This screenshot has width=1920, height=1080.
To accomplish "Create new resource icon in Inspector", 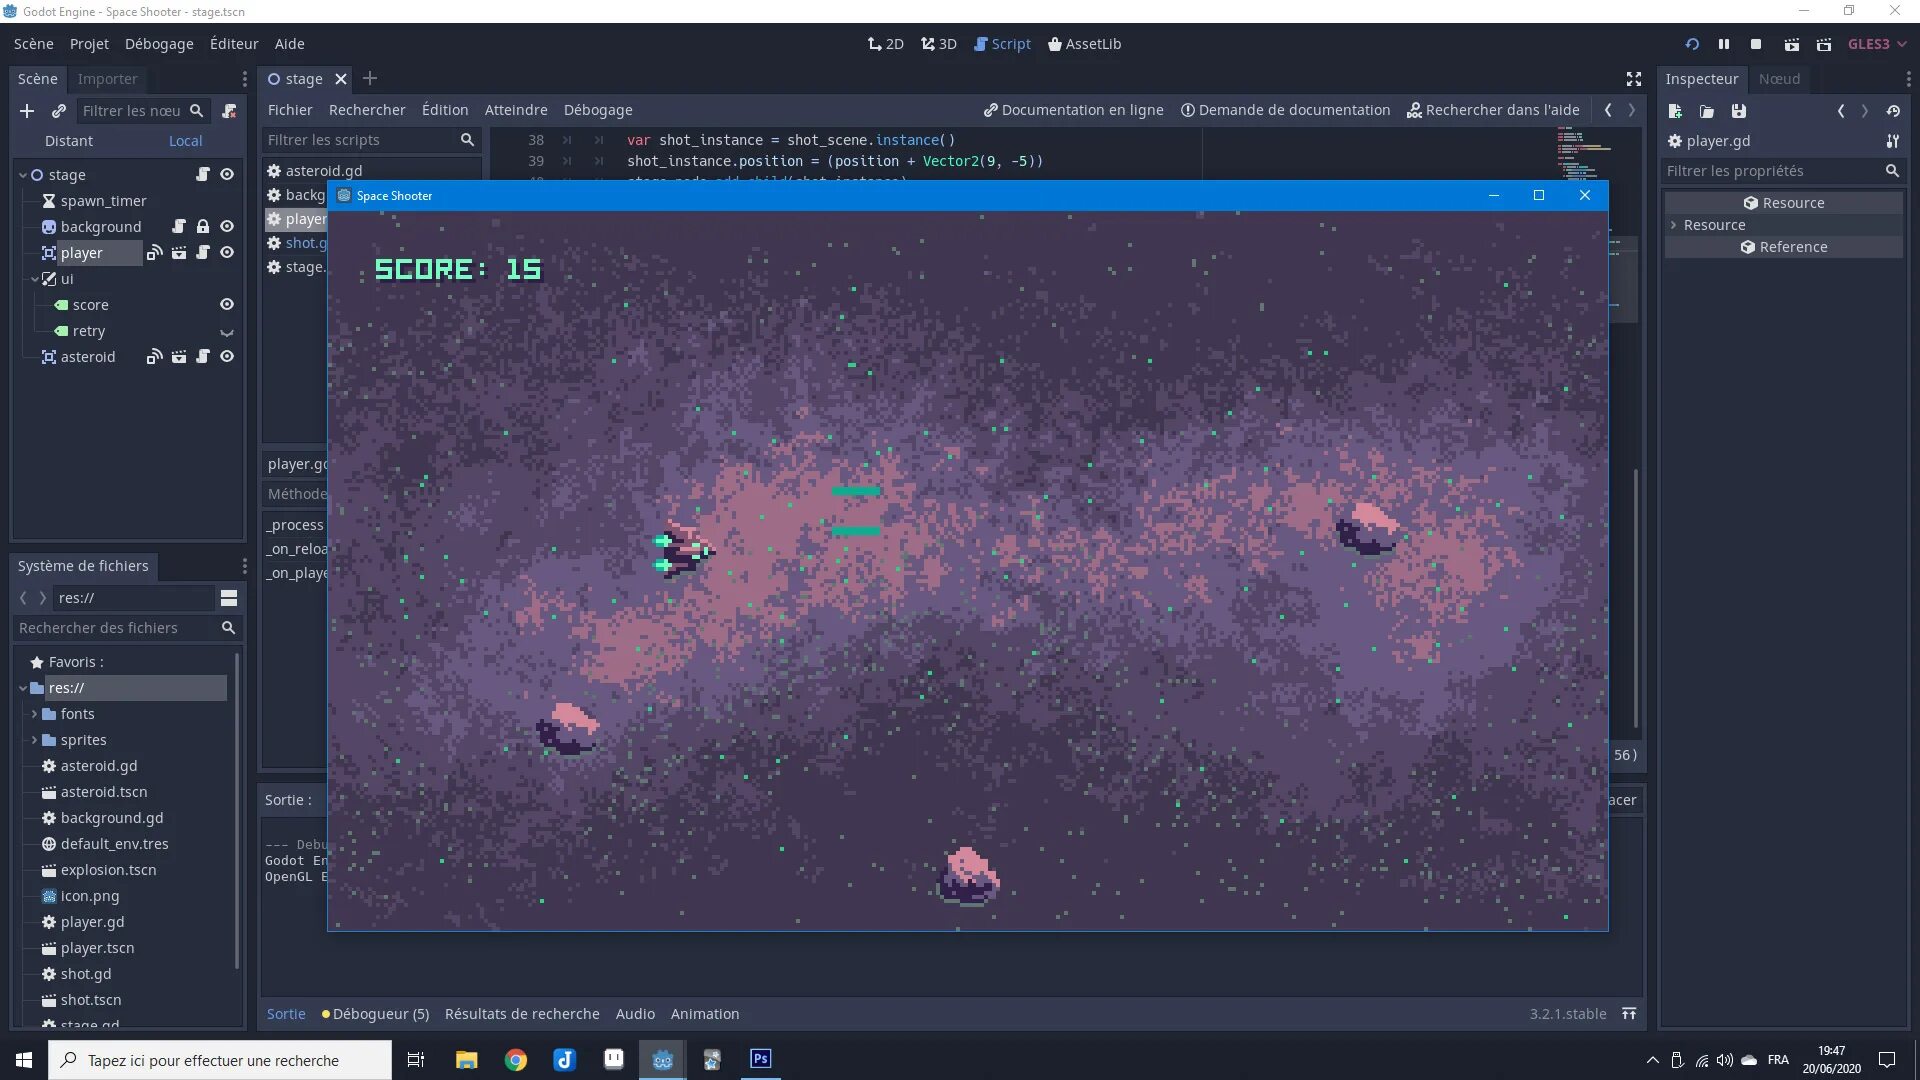I will [x=1675, y=111].
